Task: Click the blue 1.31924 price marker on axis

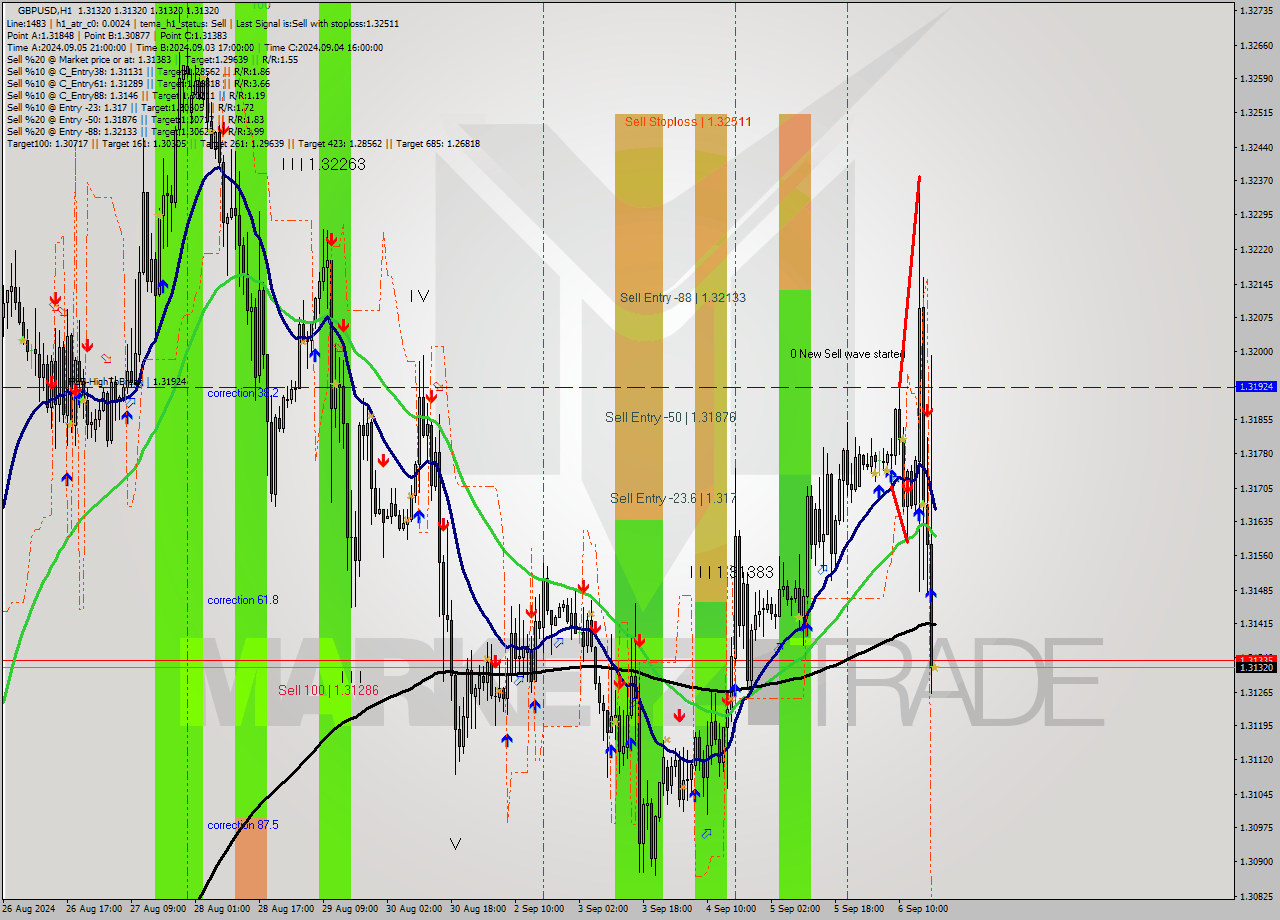Action: (1256, 386)
